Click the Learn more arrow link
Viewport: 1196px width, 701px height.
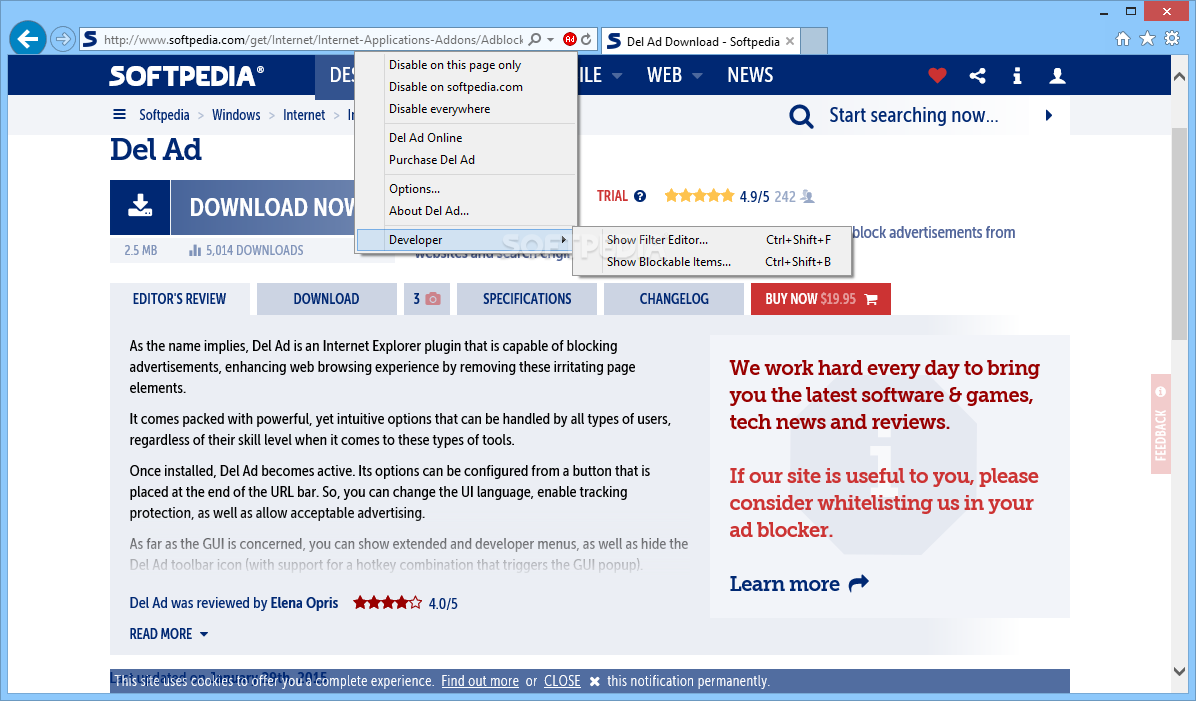click(x=799, y=584)
